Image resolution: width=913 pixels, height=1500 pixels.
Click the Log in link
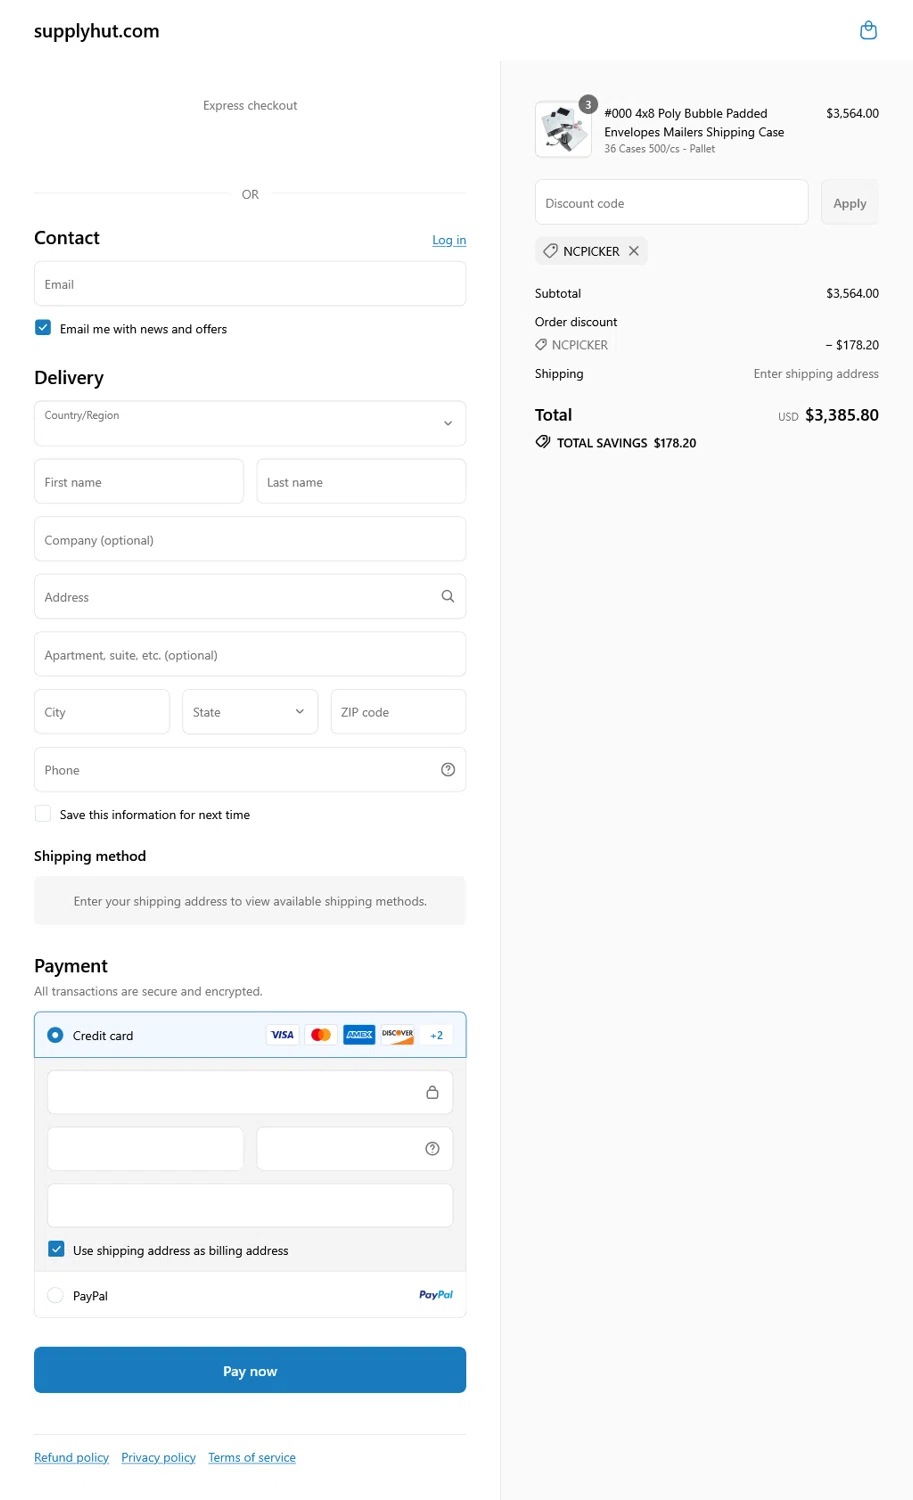coord(449,240)
